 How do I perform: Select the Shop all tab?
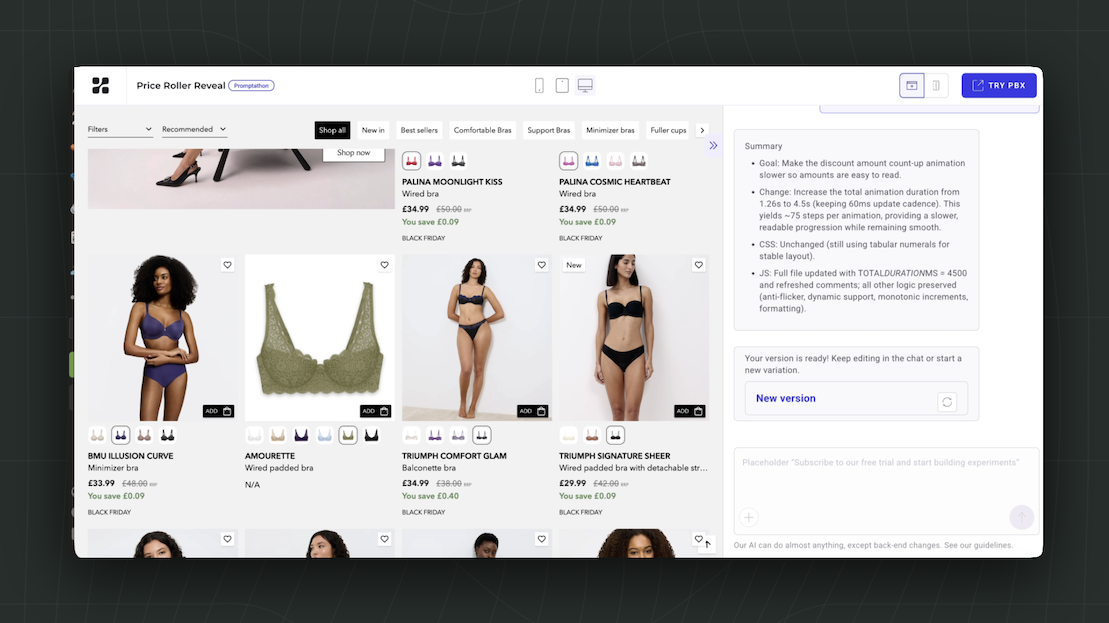pos(332,130)
